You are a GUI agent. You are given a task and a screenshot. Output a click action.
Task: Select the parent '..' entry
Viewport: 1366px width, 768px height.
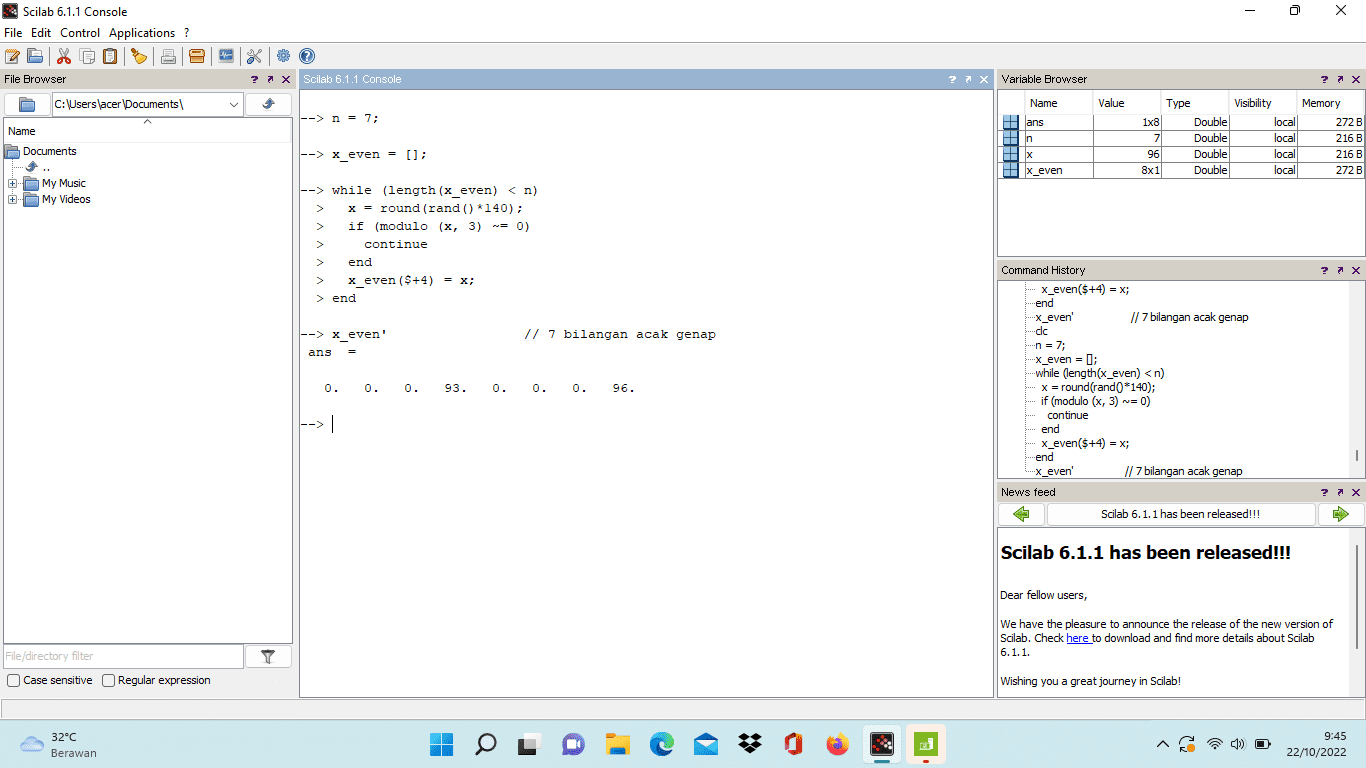[x=46, y=167]
